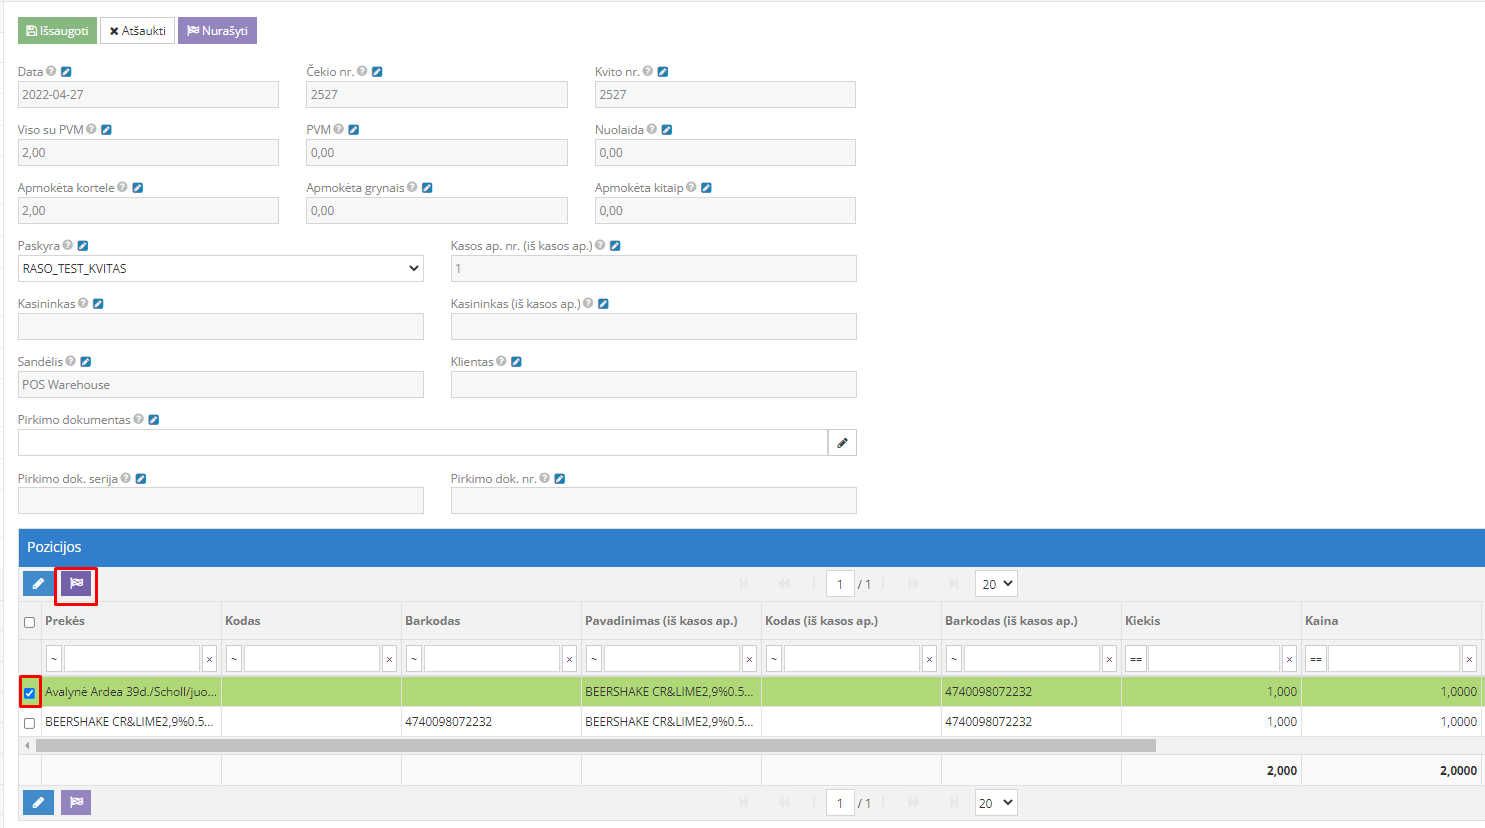The height and width of the screenshot is (828, 1485).
Task: Open the Kiekis filter operator selector
Action: tap(1135, 659)
